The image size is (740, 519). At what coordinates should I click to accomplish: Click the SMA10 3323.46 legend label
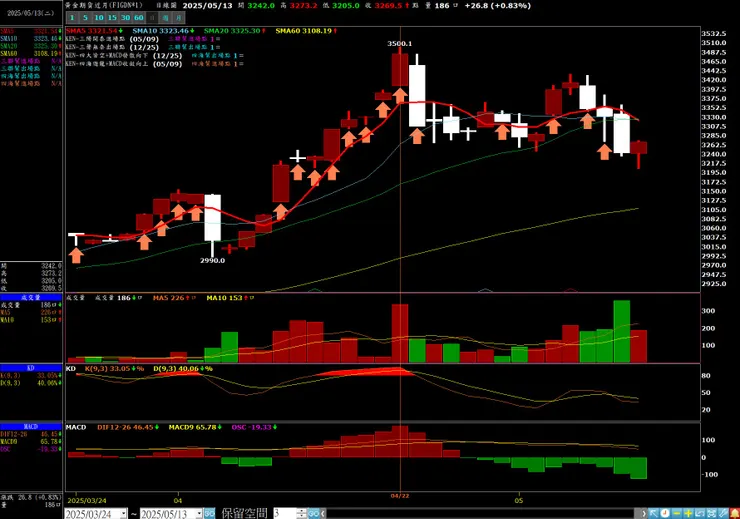[x=163, y=31]
